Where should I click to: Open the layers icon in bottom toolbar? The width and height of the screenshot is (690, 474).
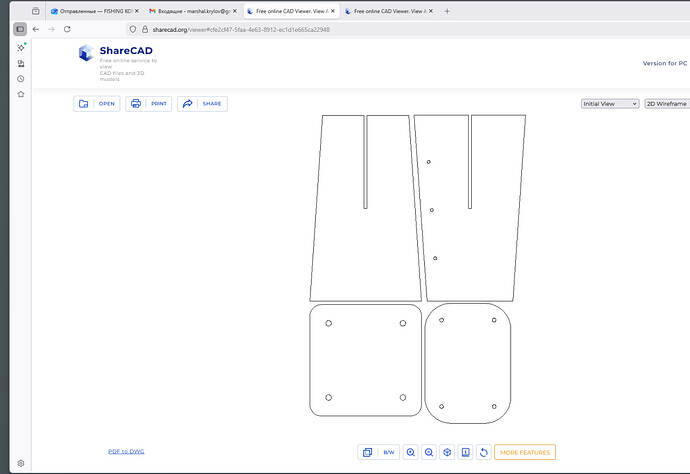367,453
